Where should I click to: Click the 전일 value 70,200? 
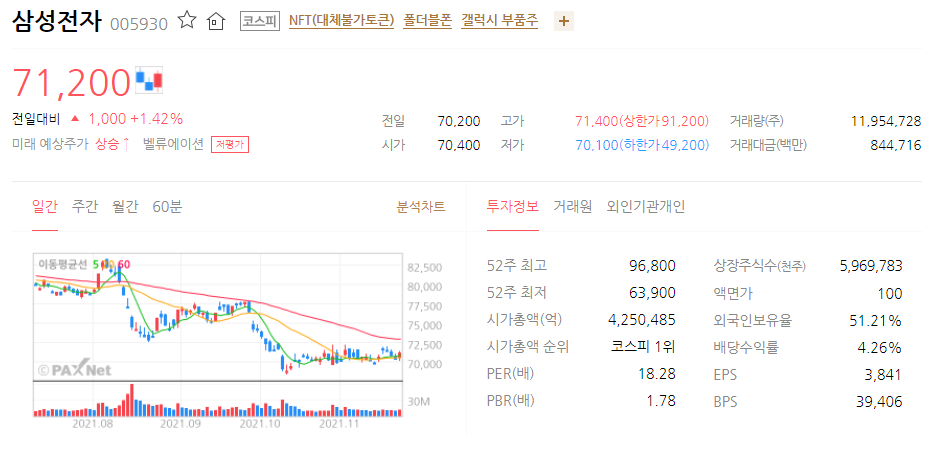(x=459, y=121)
